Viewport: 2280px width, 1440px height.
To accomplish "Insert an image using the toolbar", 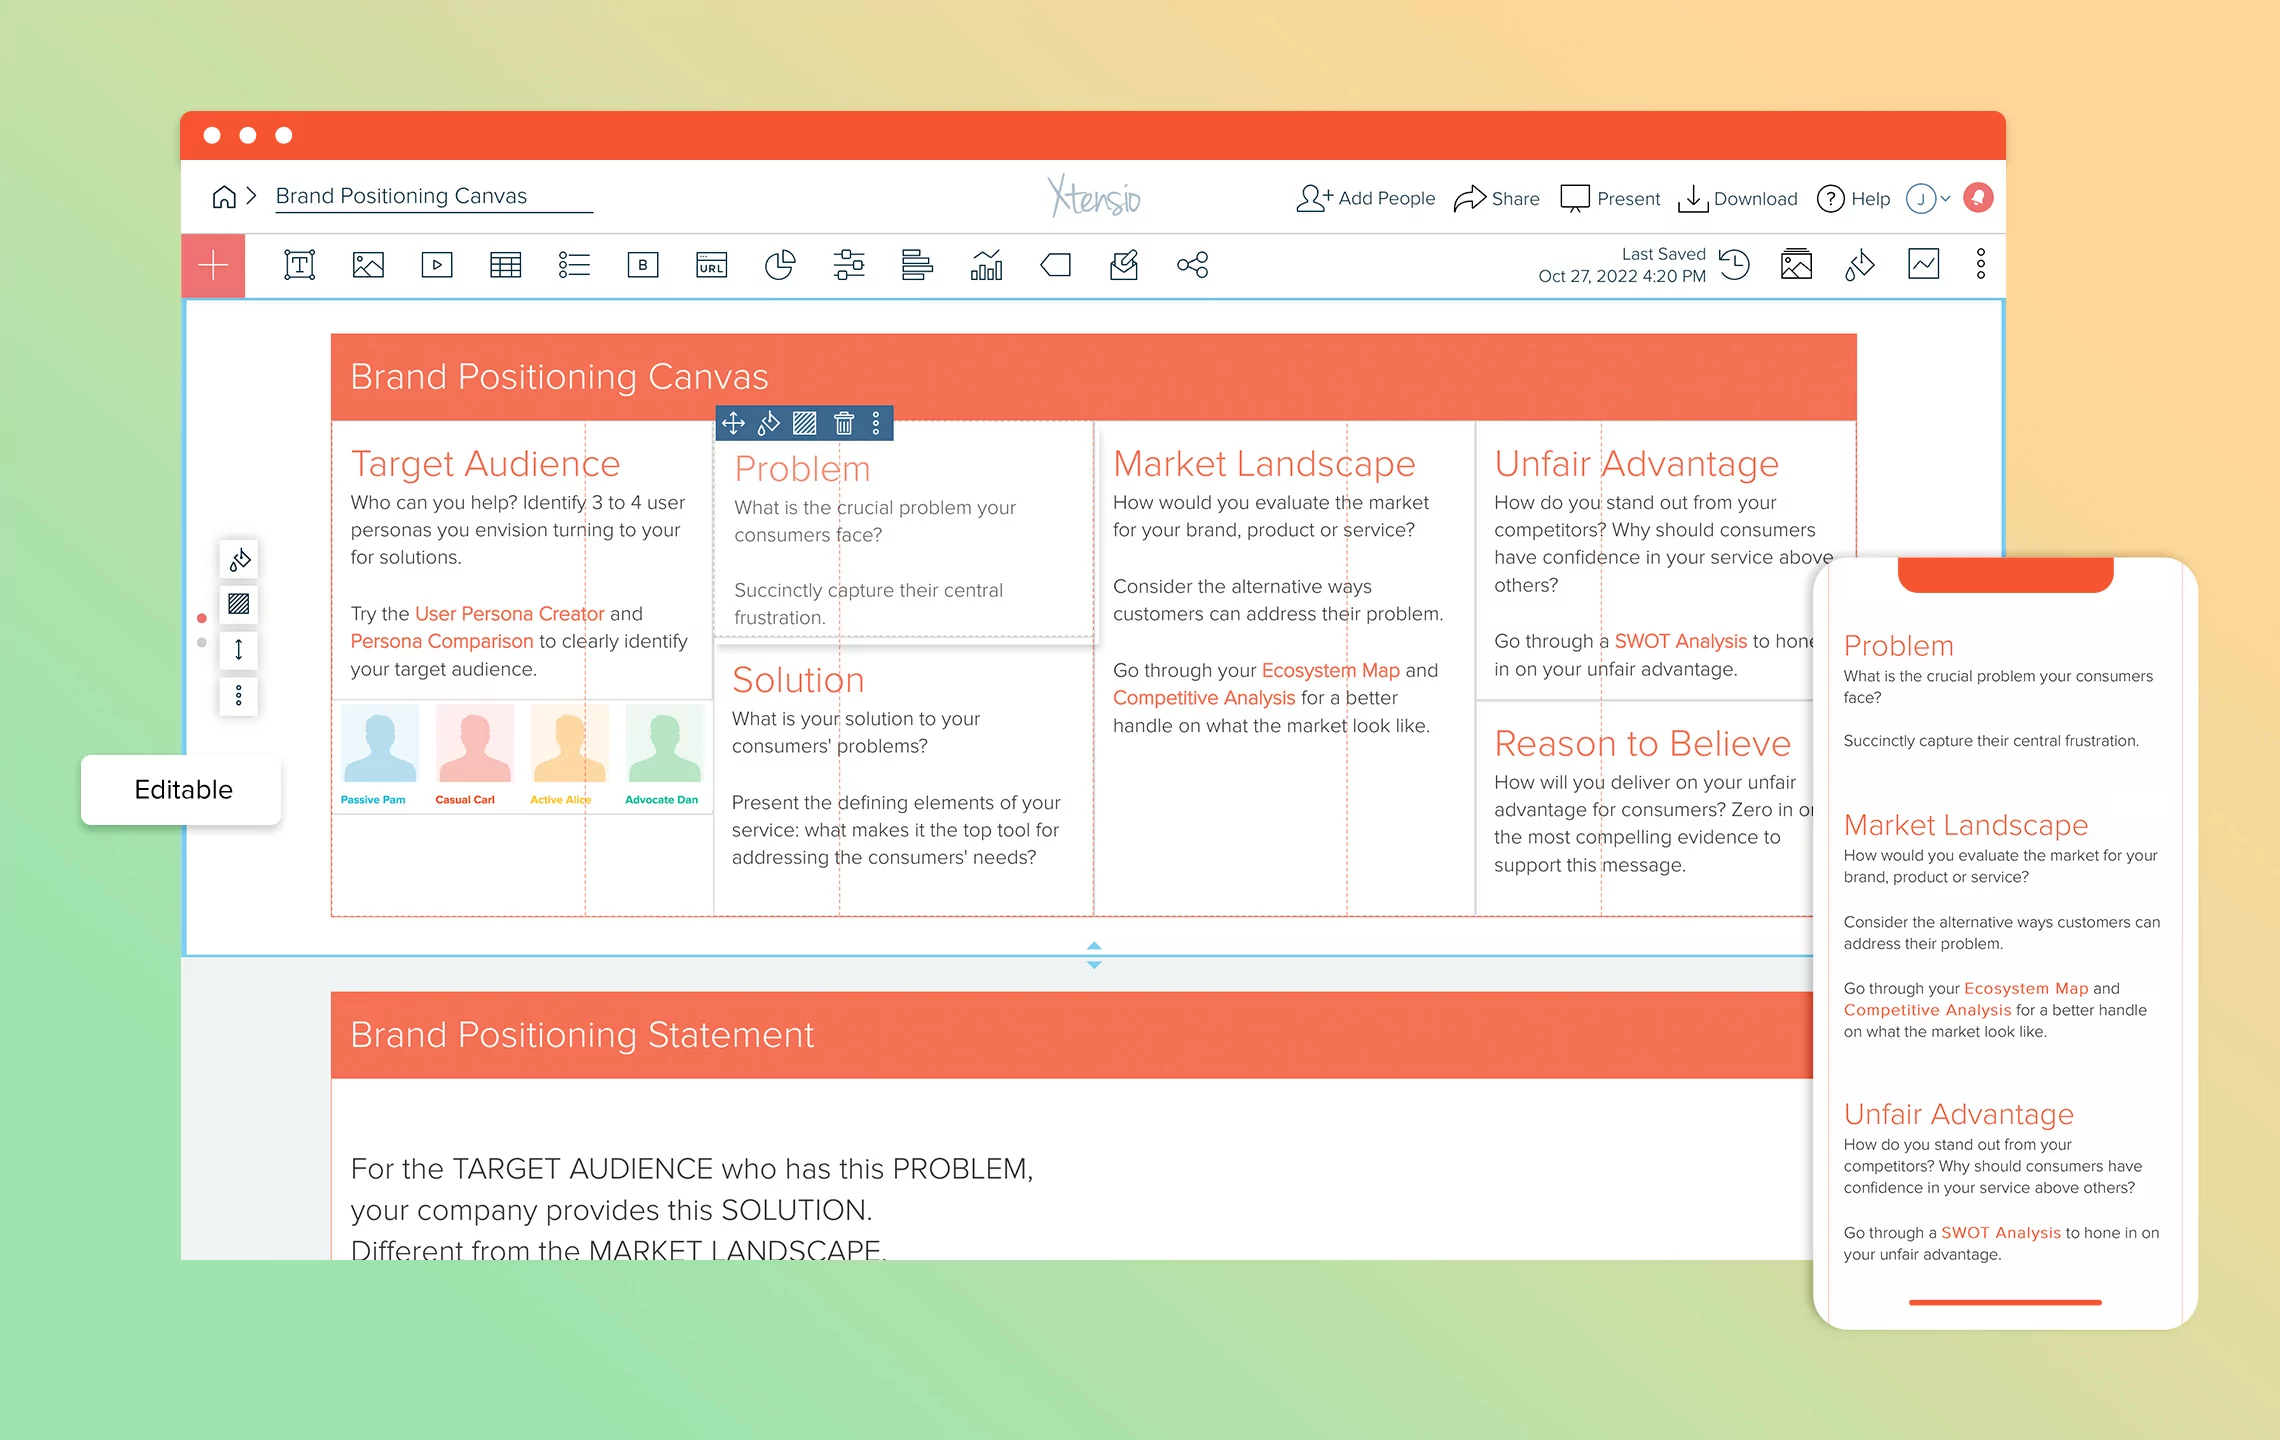I will [368, 265].
